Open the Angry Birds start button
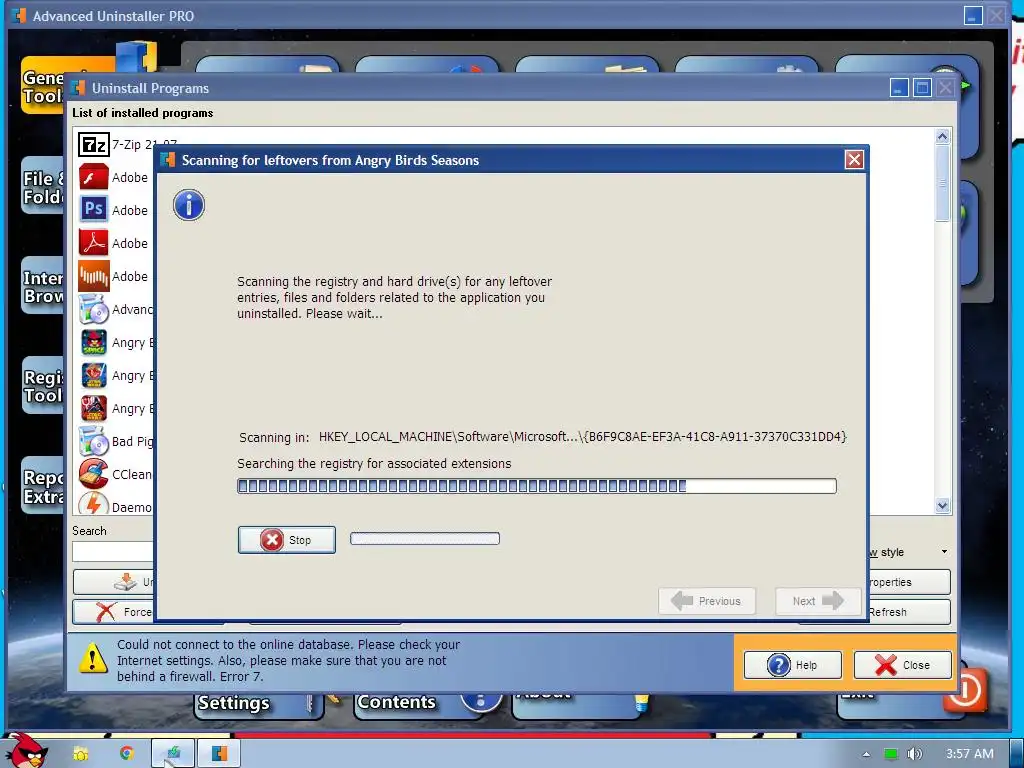This screenshot has height=768, width=1024. (24, 751)
